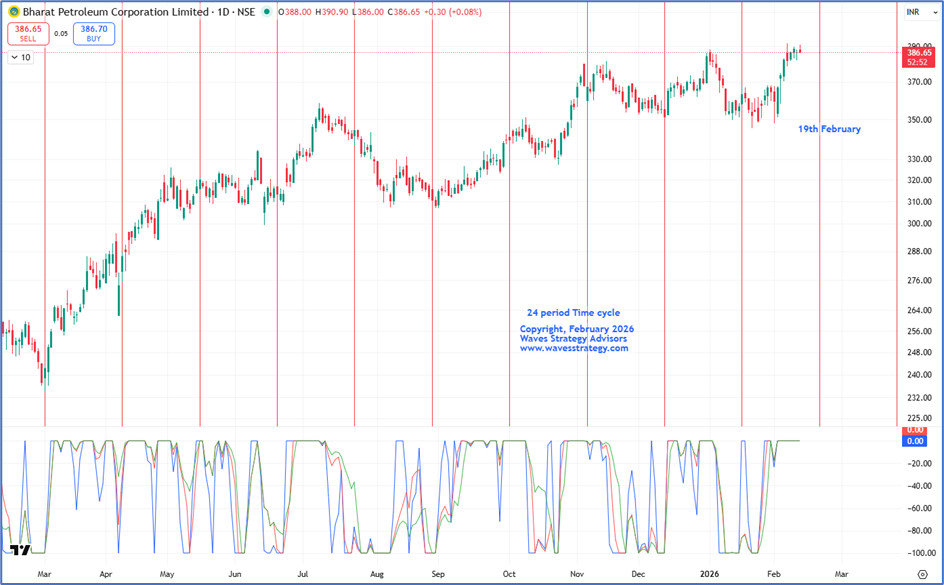Image resolution: width=944 pixels, height=585 pixels.
Task: Click the current price label 386.65
Action: [x=919, y=53]
